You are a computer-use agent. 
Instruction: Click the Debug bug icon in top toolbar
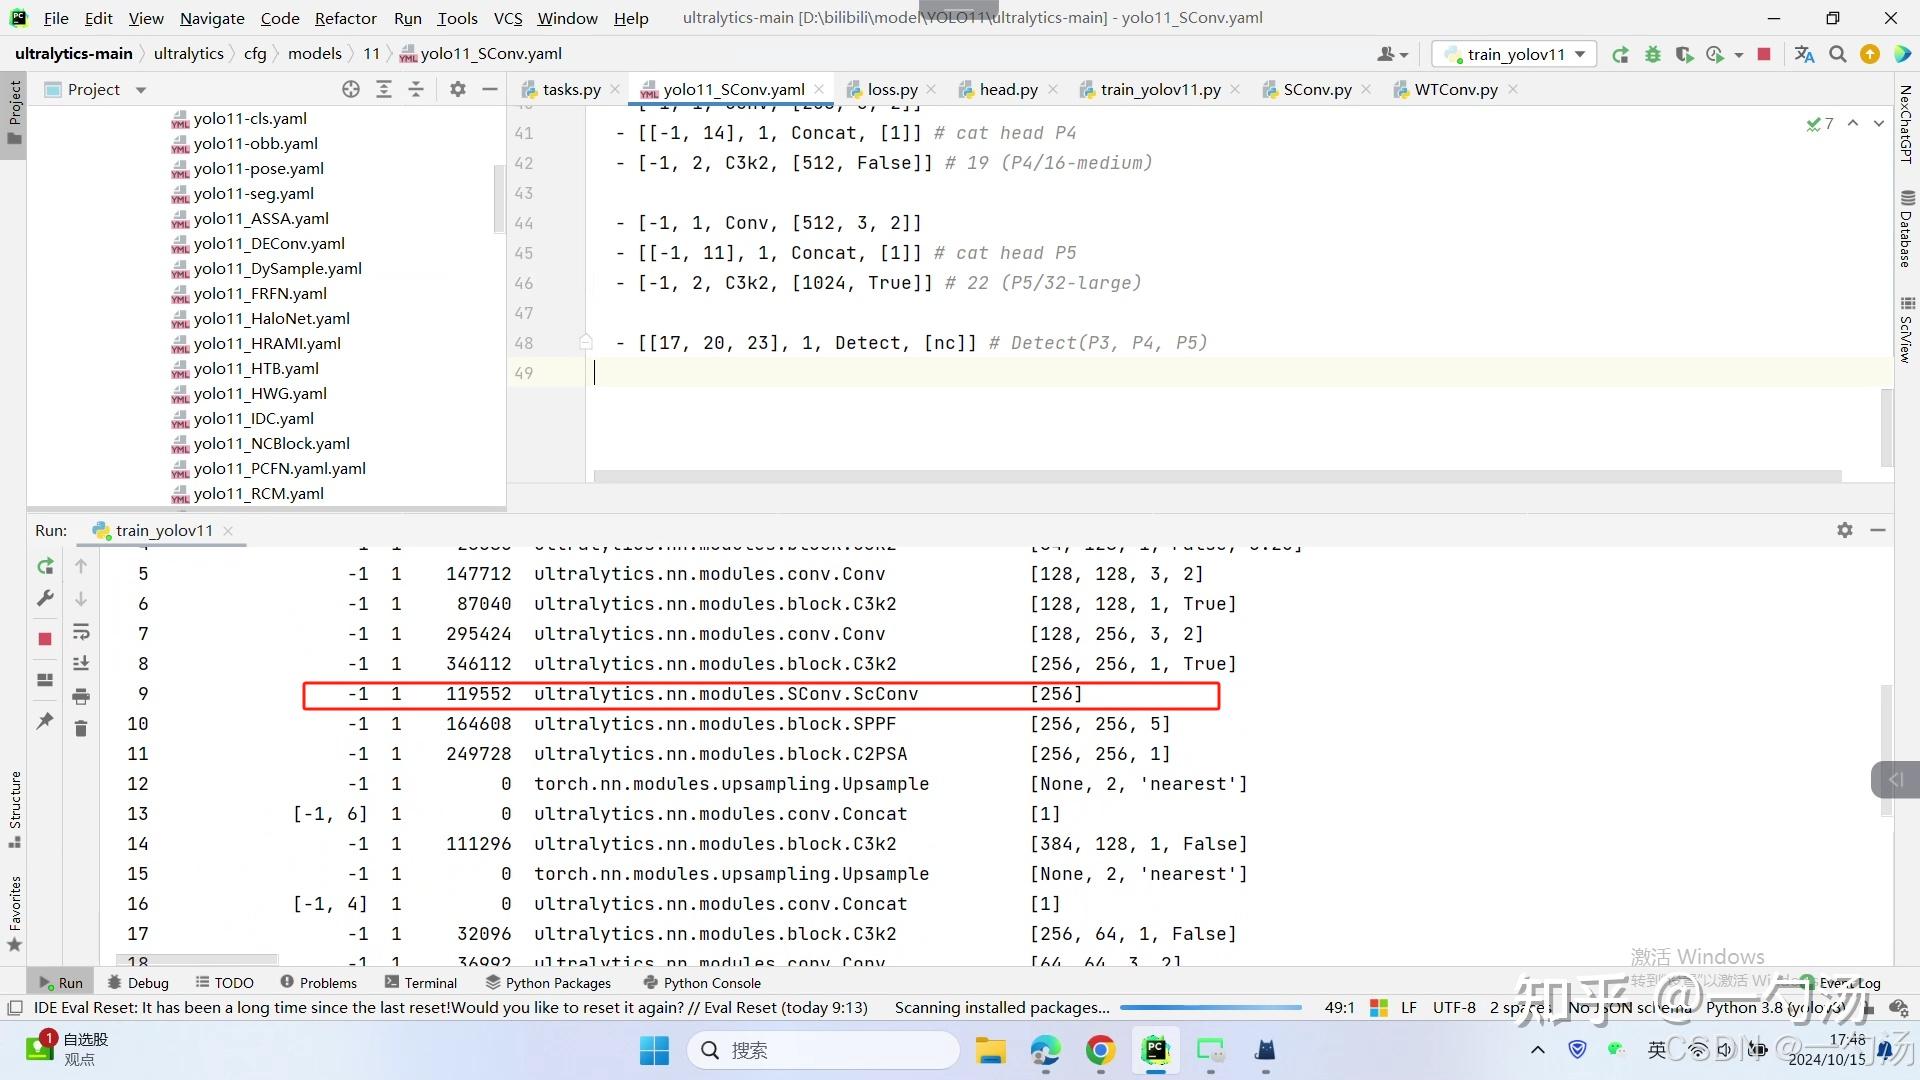pyautogui.click(x=1652, y=54)
